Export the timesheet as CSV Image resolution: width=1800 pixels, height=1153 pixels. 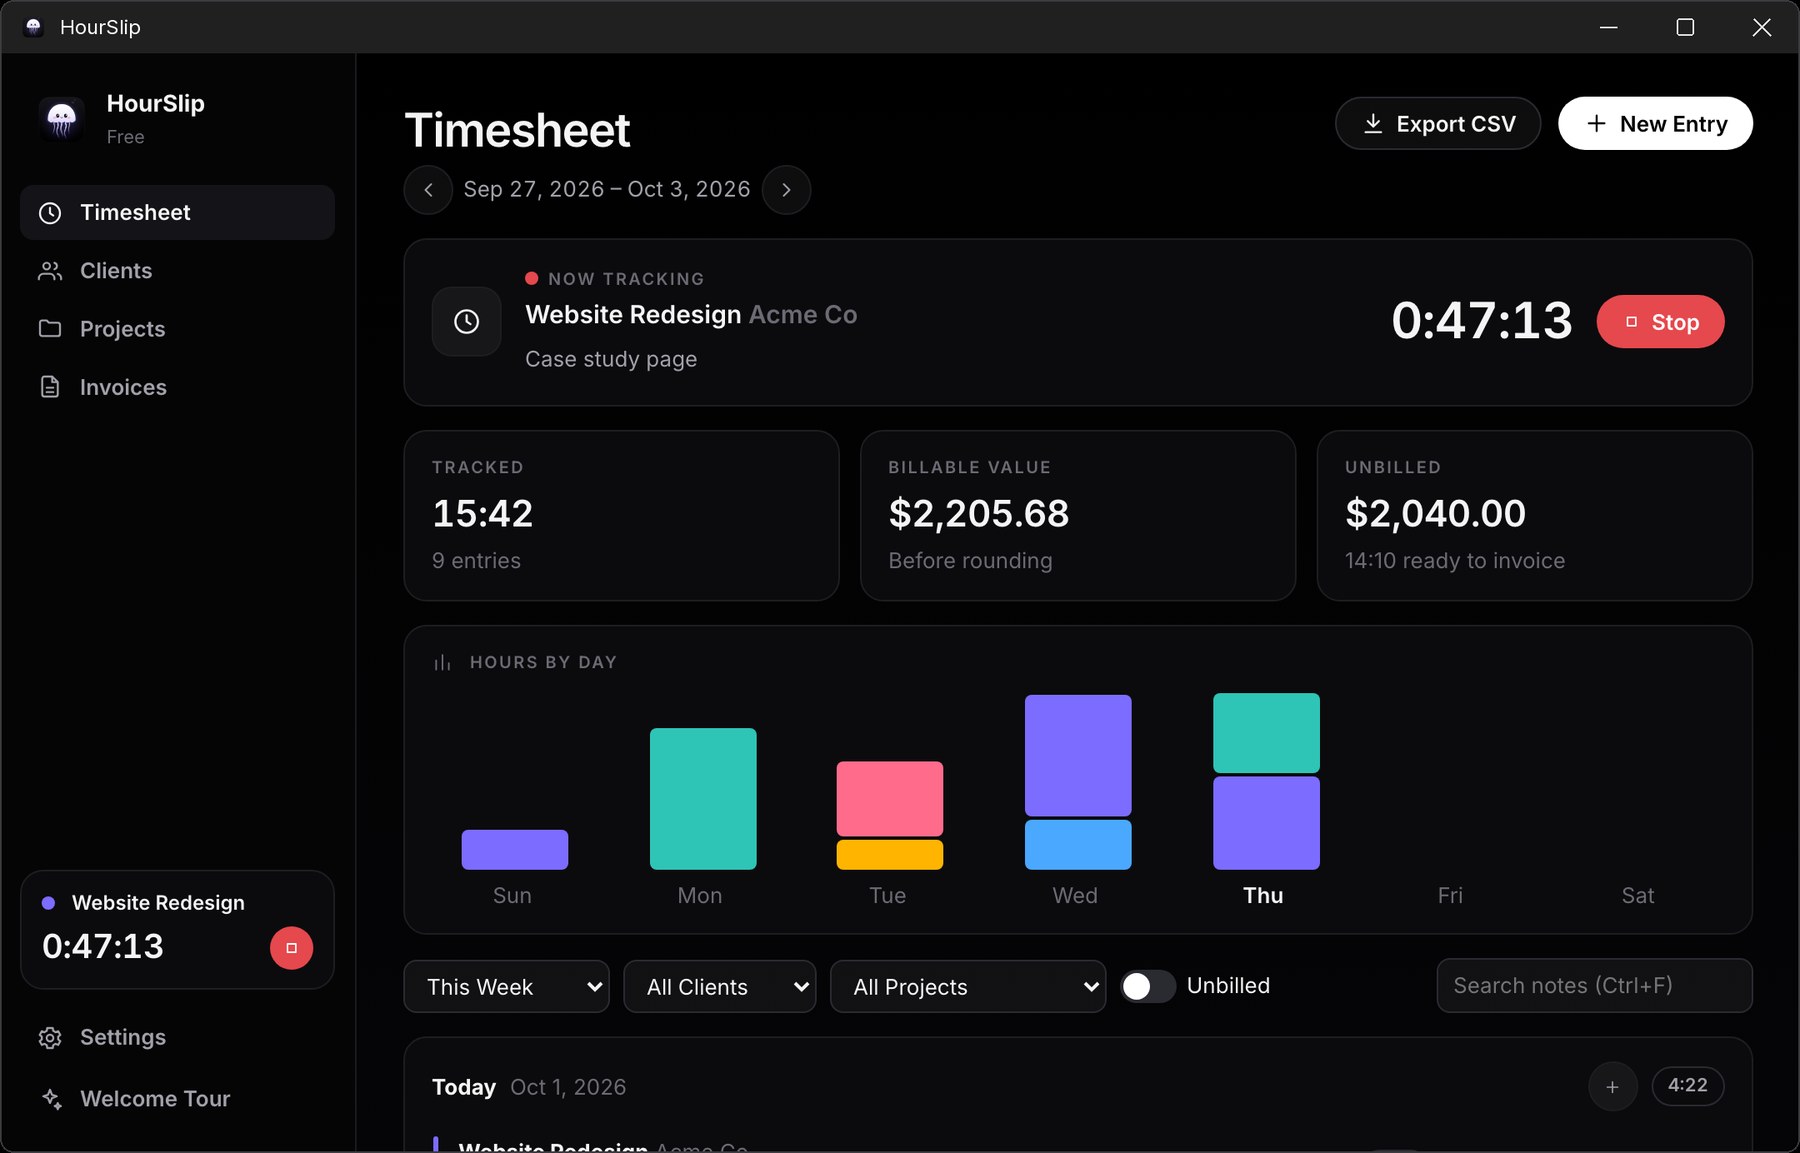pyautogui.click(x=1438, y=124)
